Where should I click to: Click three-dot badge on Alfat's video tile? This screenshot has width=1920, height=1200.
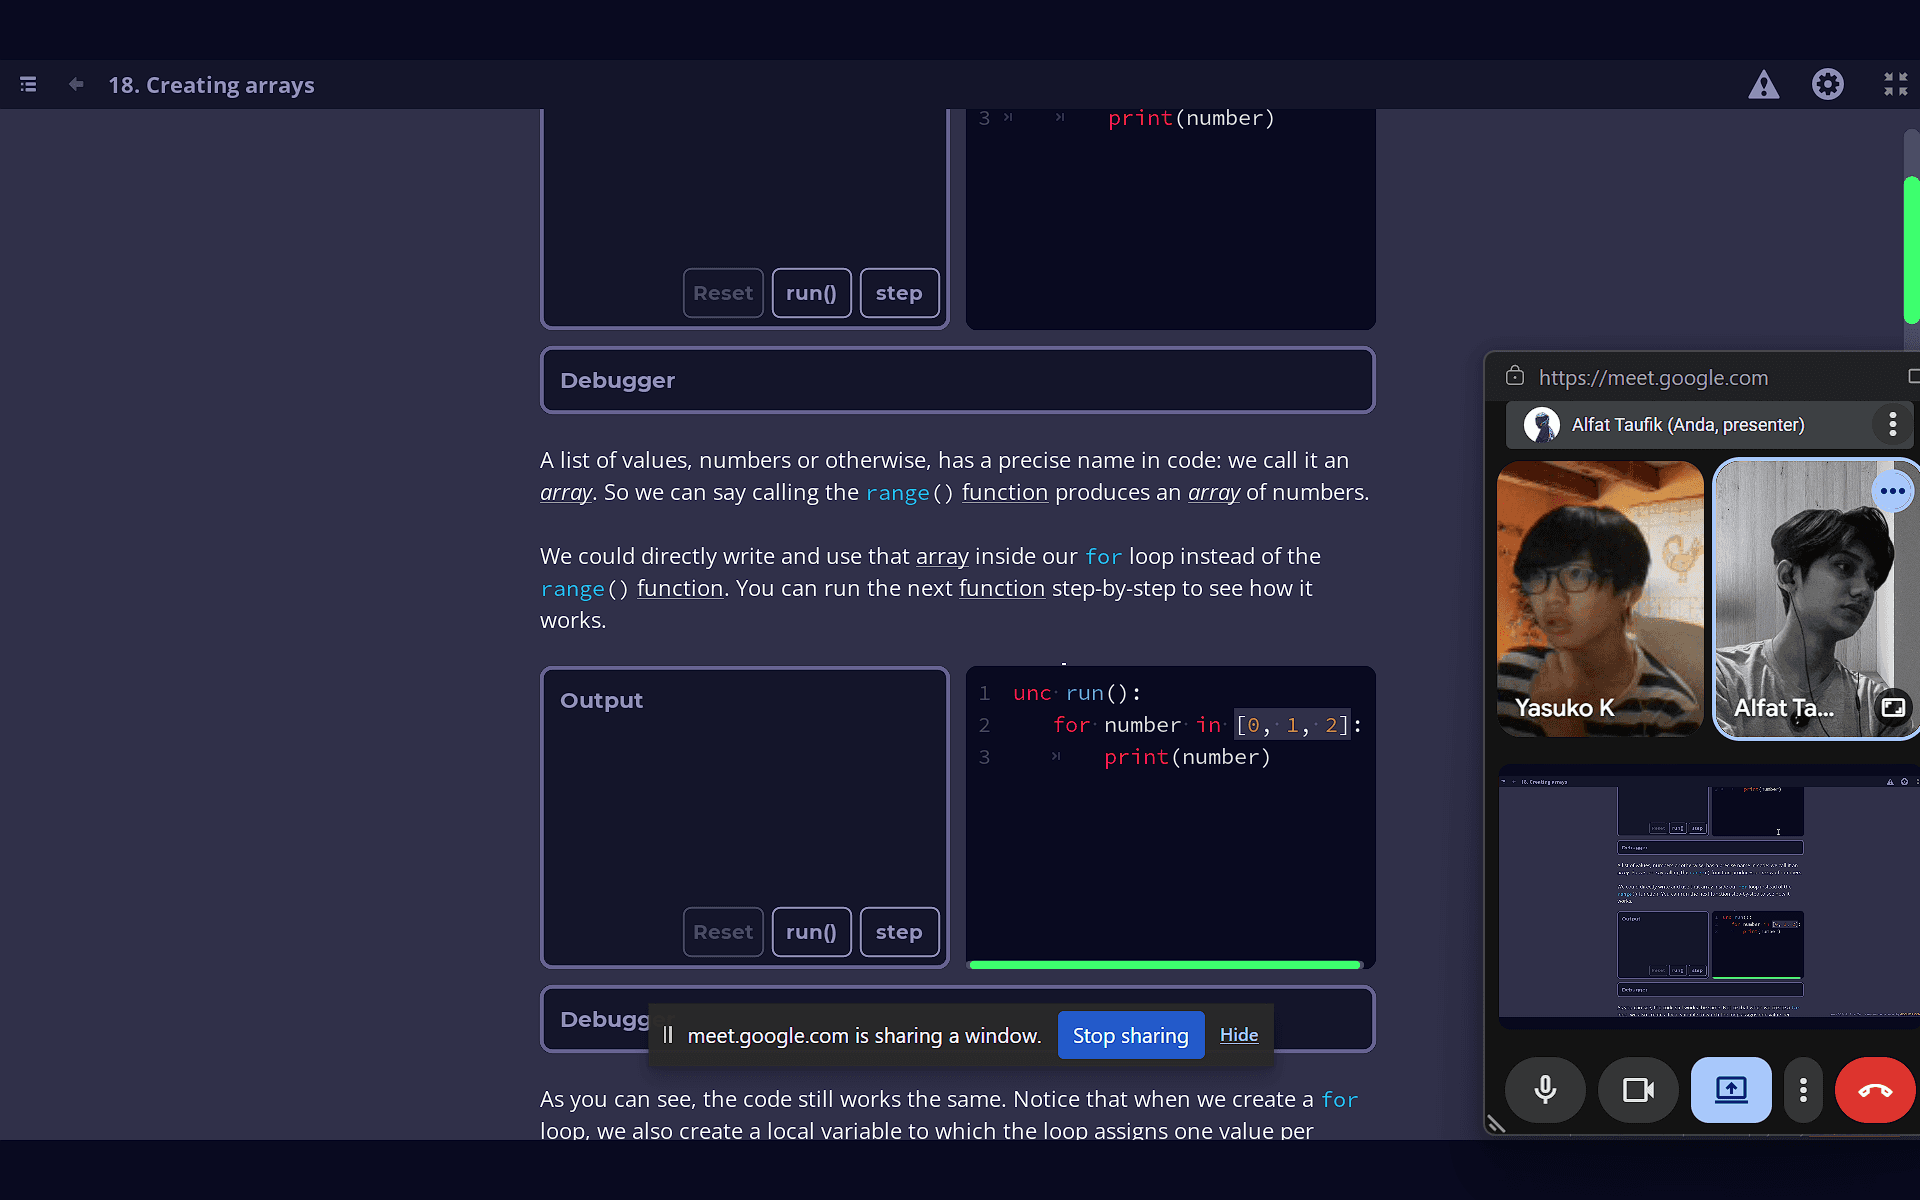click(x=1892, y=491)
